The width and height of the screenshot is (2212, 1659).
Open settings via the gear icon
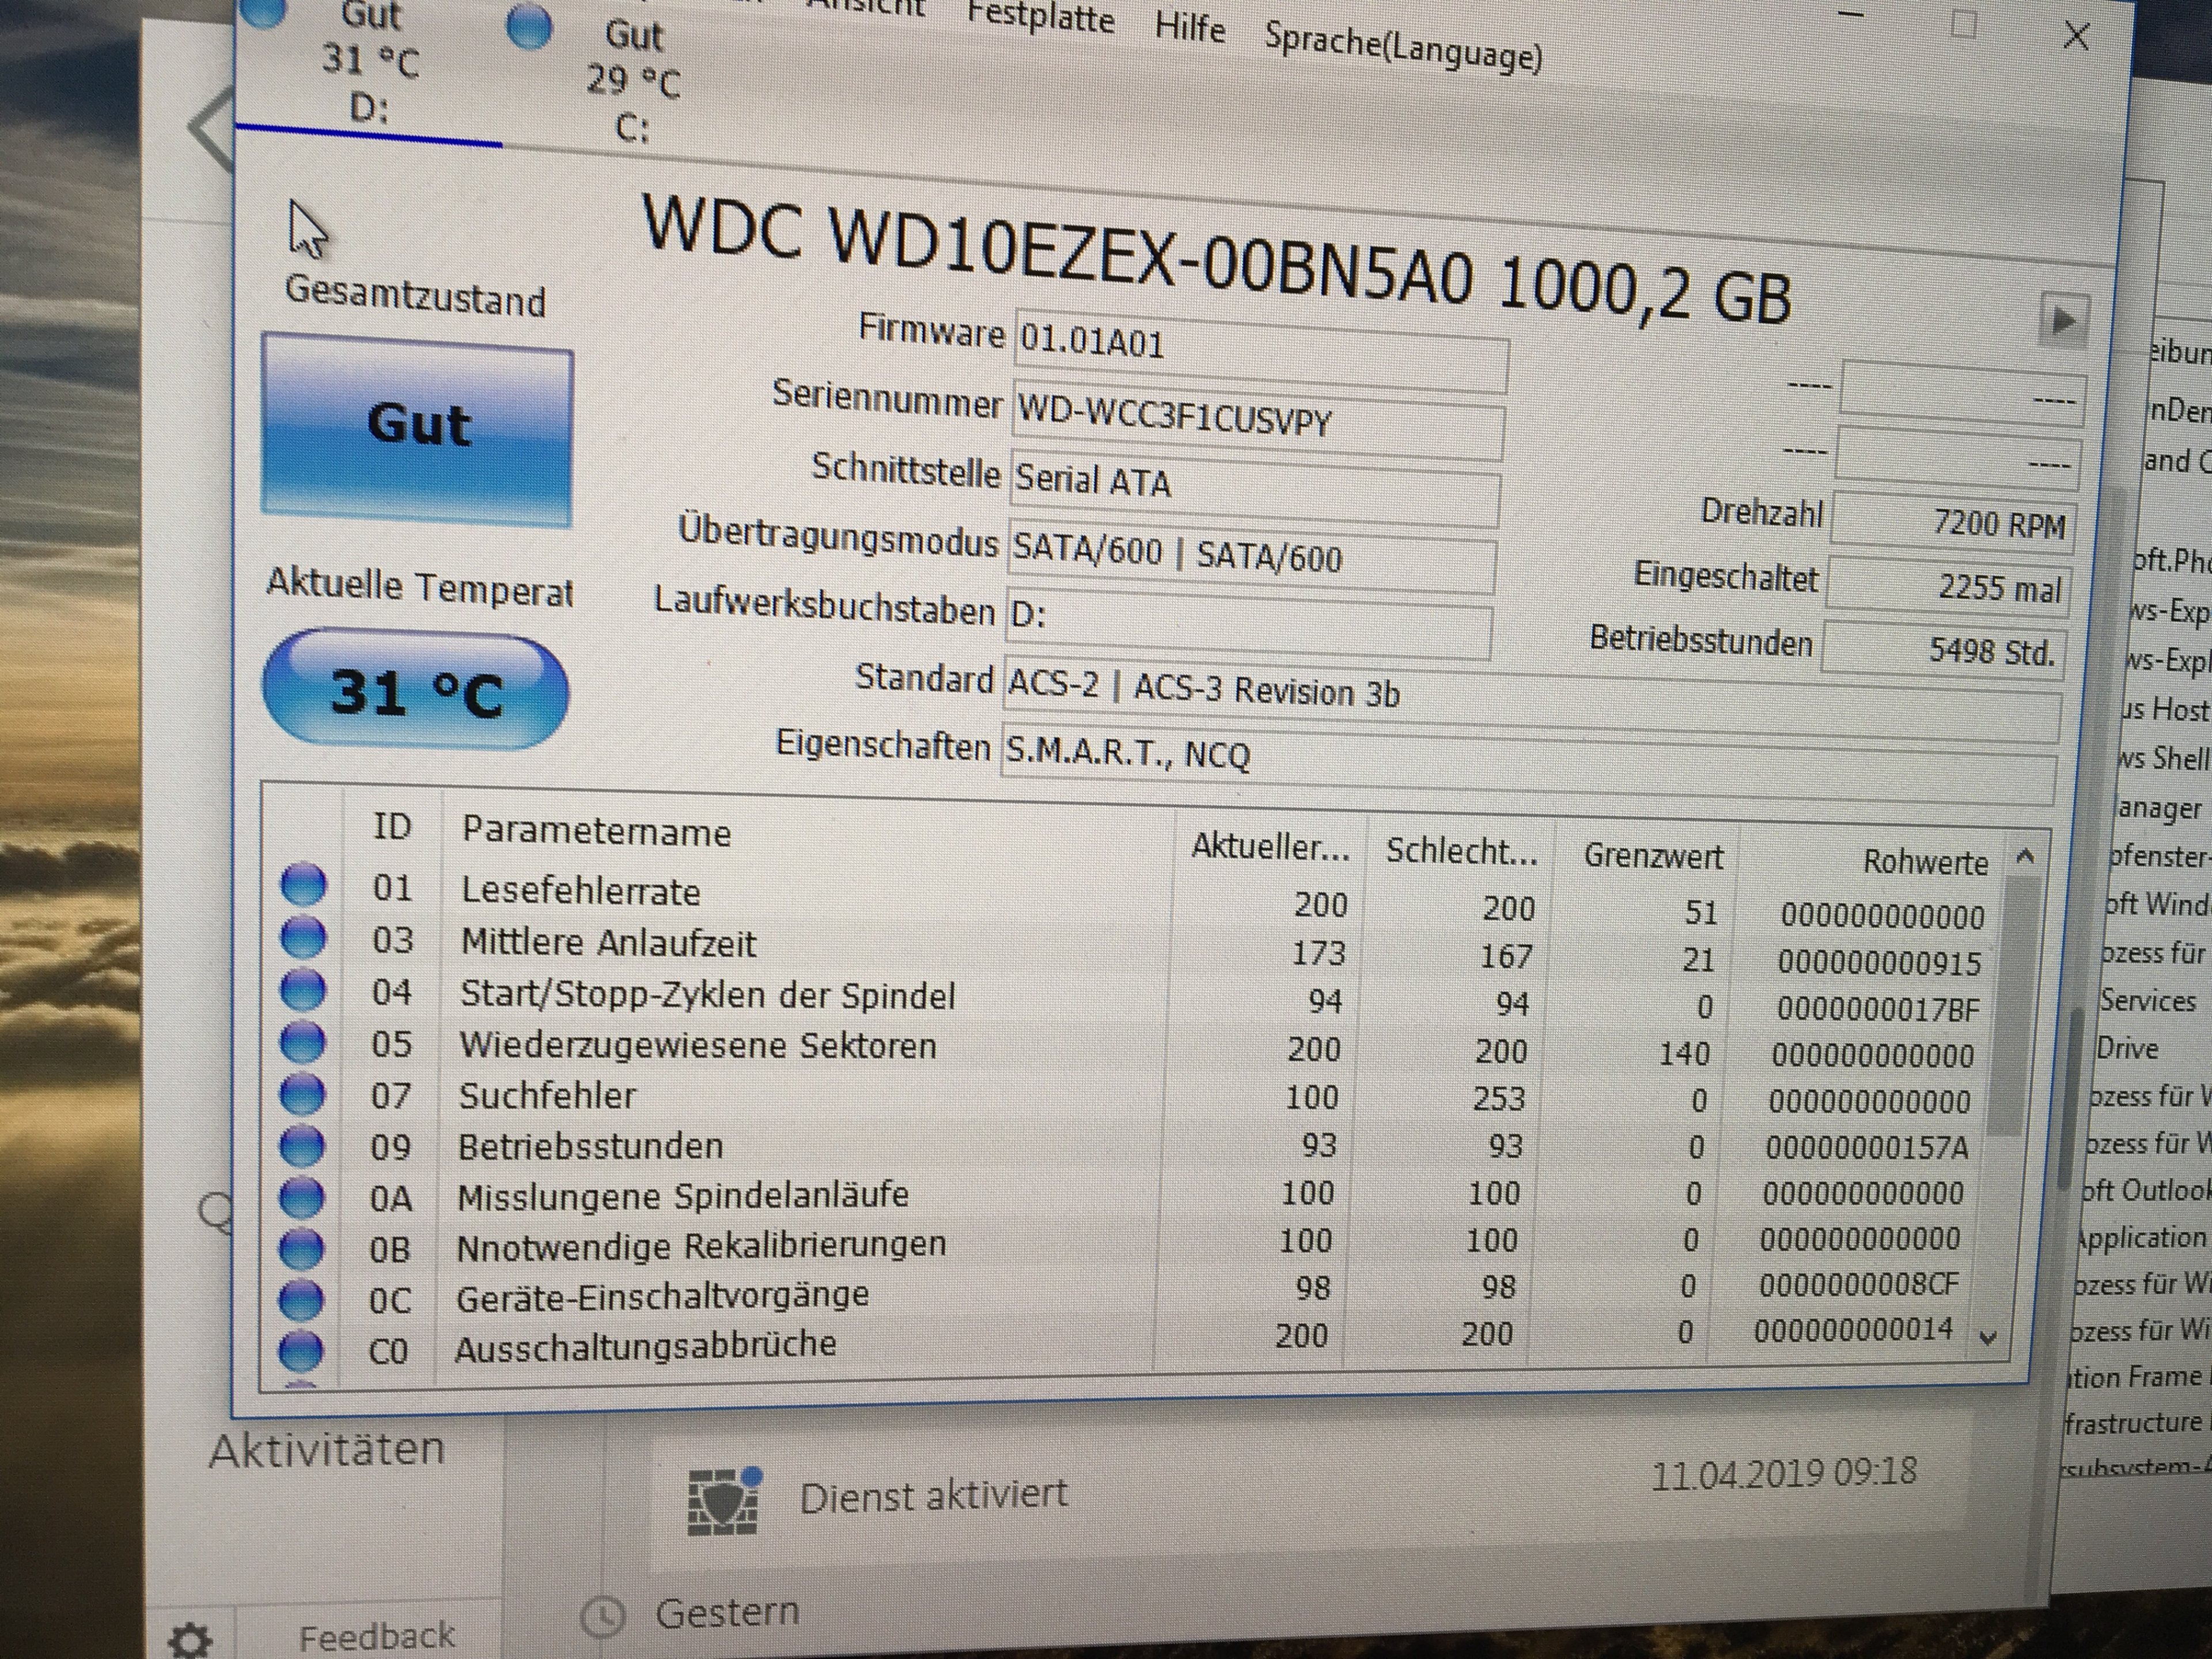tap(189, 1639)
